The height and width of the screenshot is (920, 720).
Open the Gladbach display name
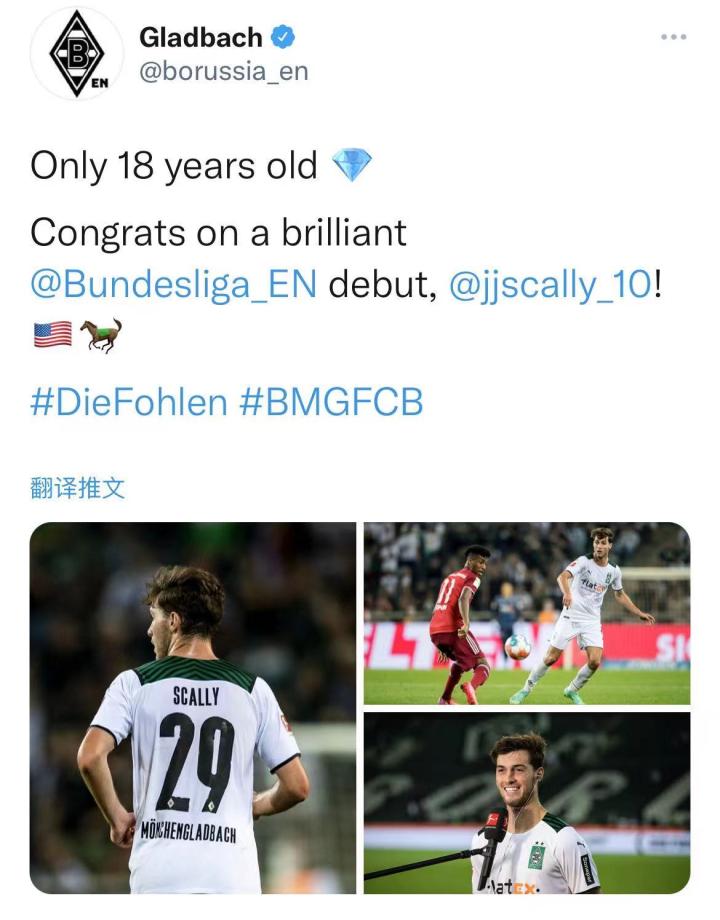200,38
